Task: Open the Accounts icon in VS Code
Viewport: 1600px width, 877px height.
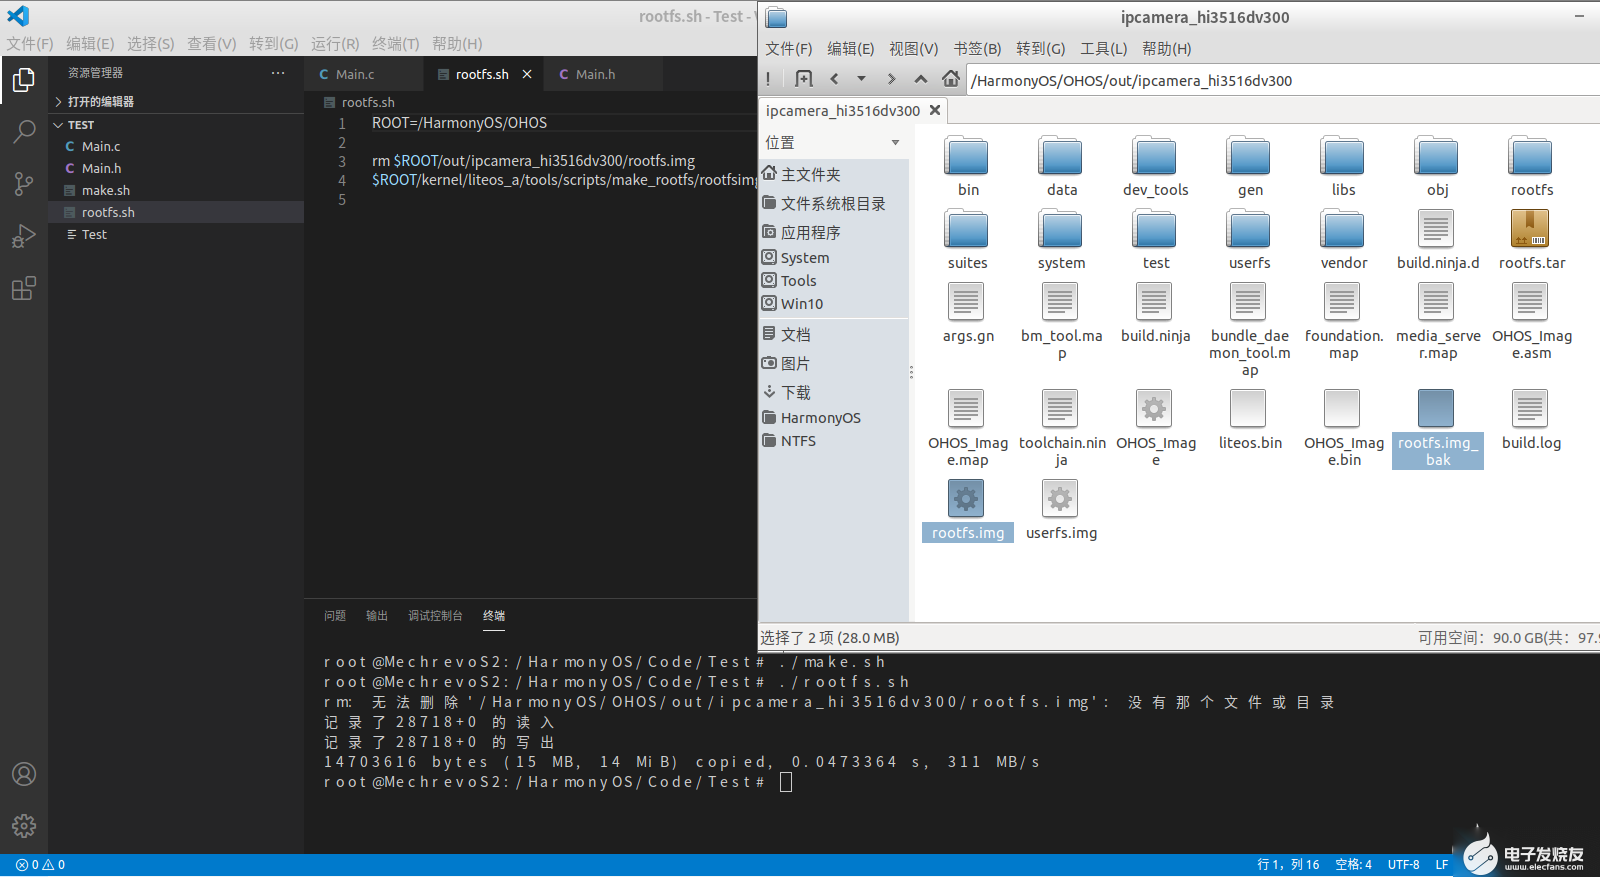Action: tap(24, 774)
